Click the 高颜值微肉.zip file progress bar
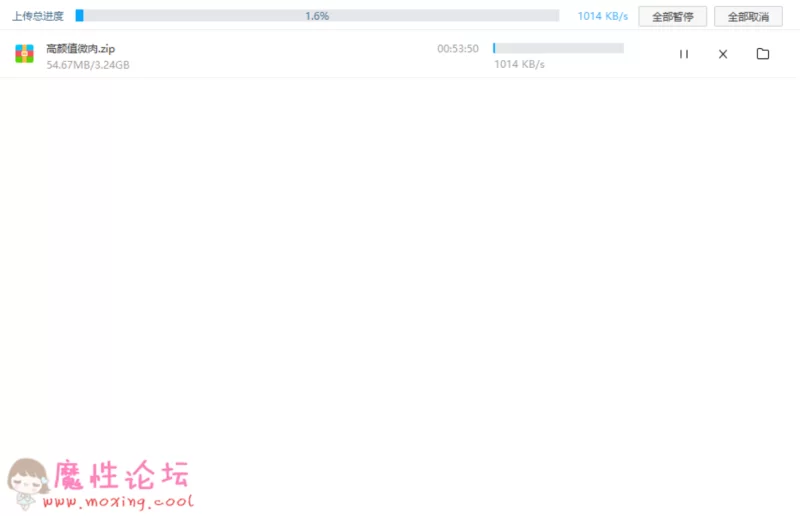The width and height of the screenshot is (800, 516). coord(558,48)
